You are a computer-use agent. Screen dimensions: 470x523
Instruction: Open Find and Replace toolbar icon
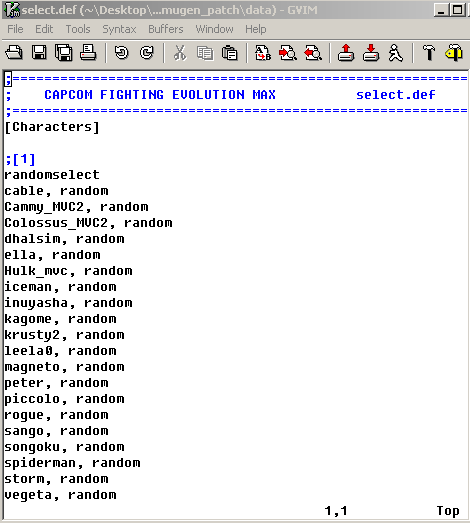[263, 53]
